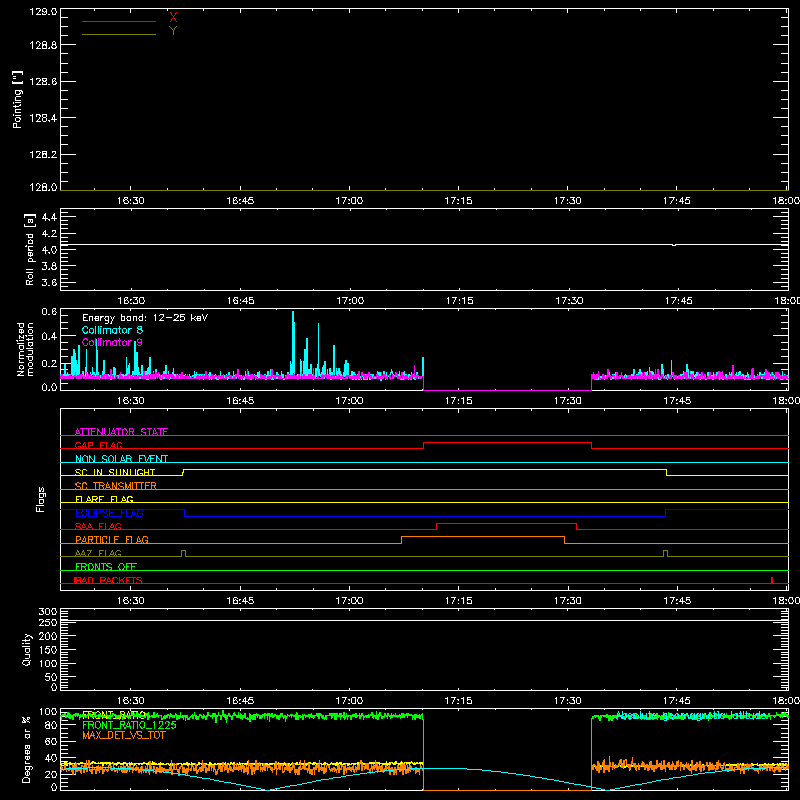Select the GAP_FLAG label

98,445
